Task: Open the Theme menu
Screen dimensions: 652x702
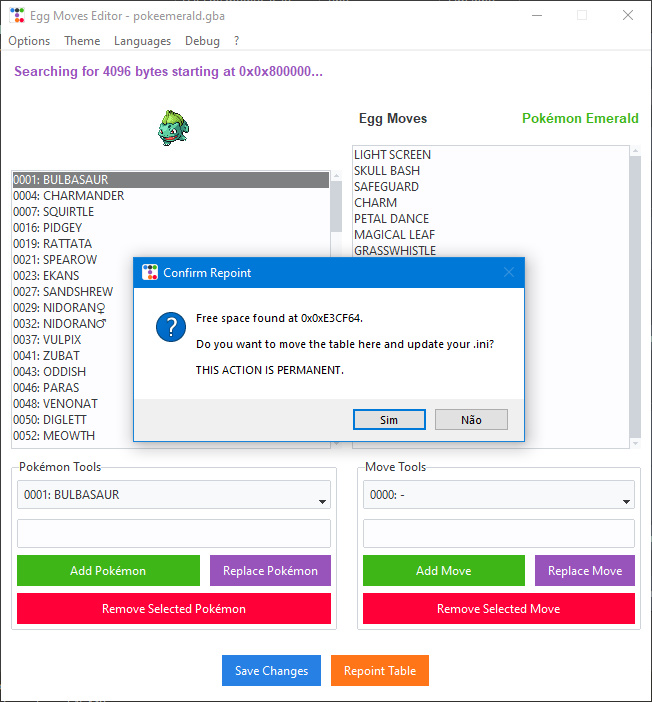Action: [x=82, y=41]
